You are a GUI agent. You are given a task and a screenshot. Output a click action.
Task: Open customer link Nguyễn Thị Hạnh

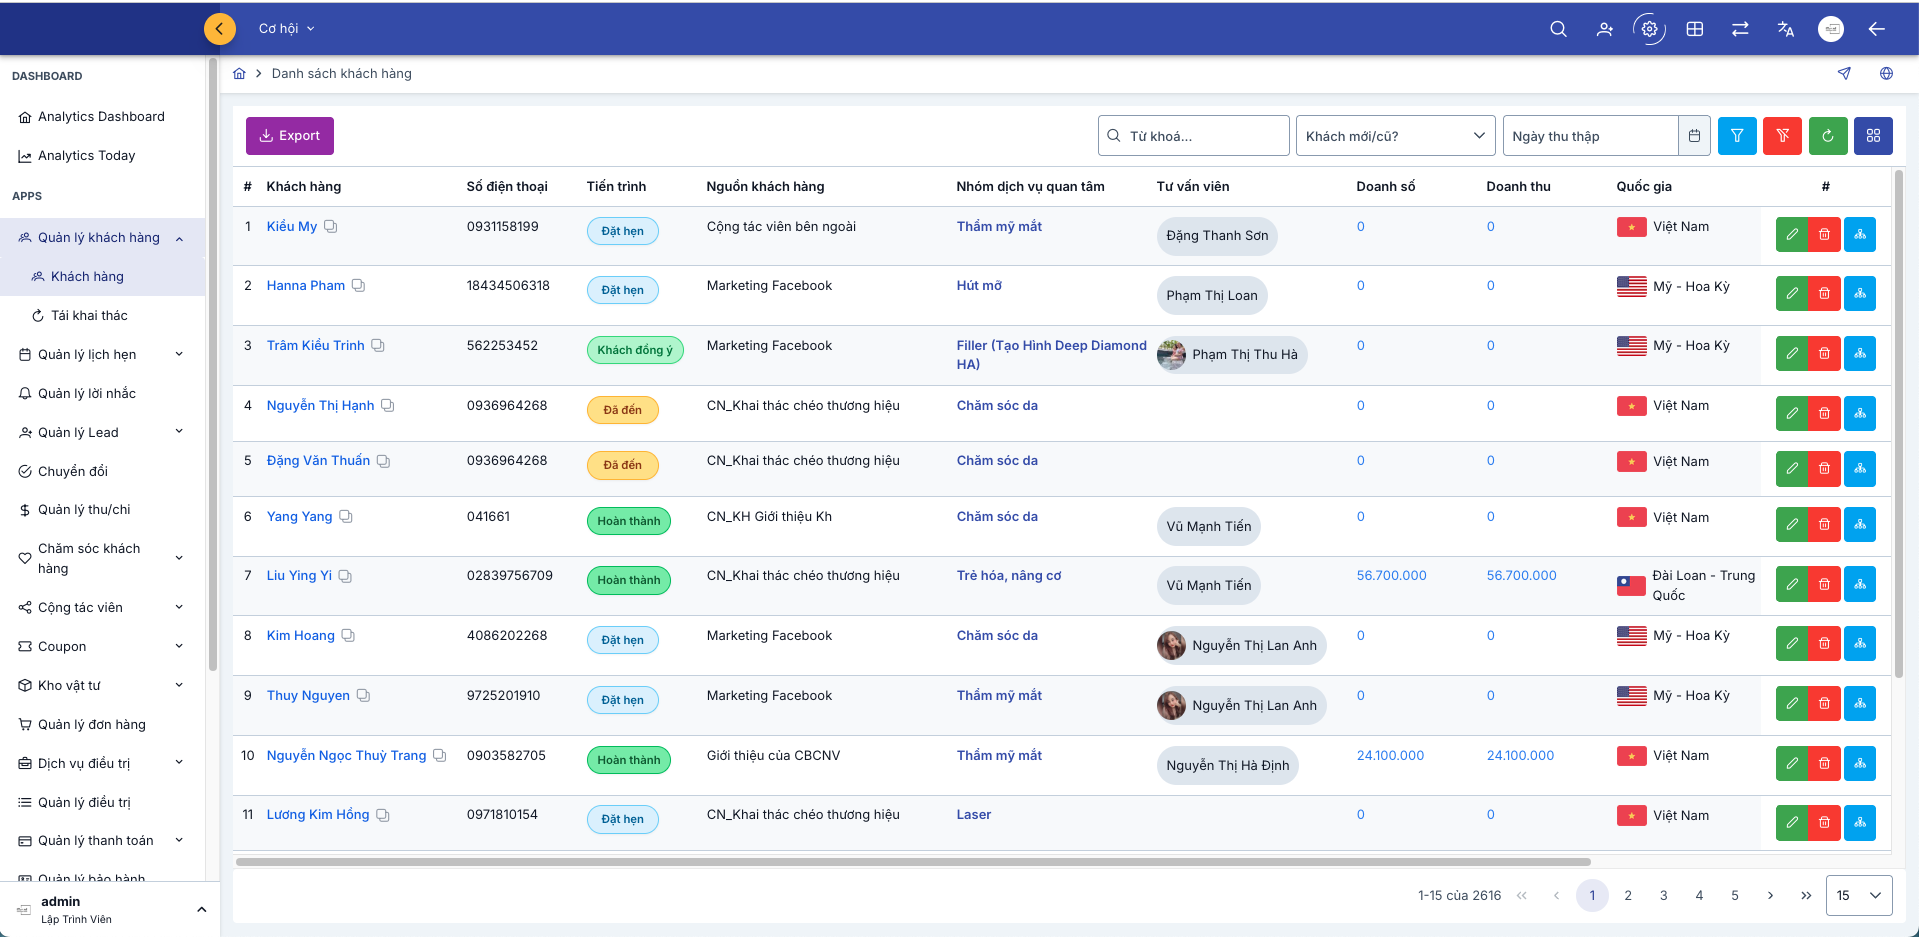point(320,406)
